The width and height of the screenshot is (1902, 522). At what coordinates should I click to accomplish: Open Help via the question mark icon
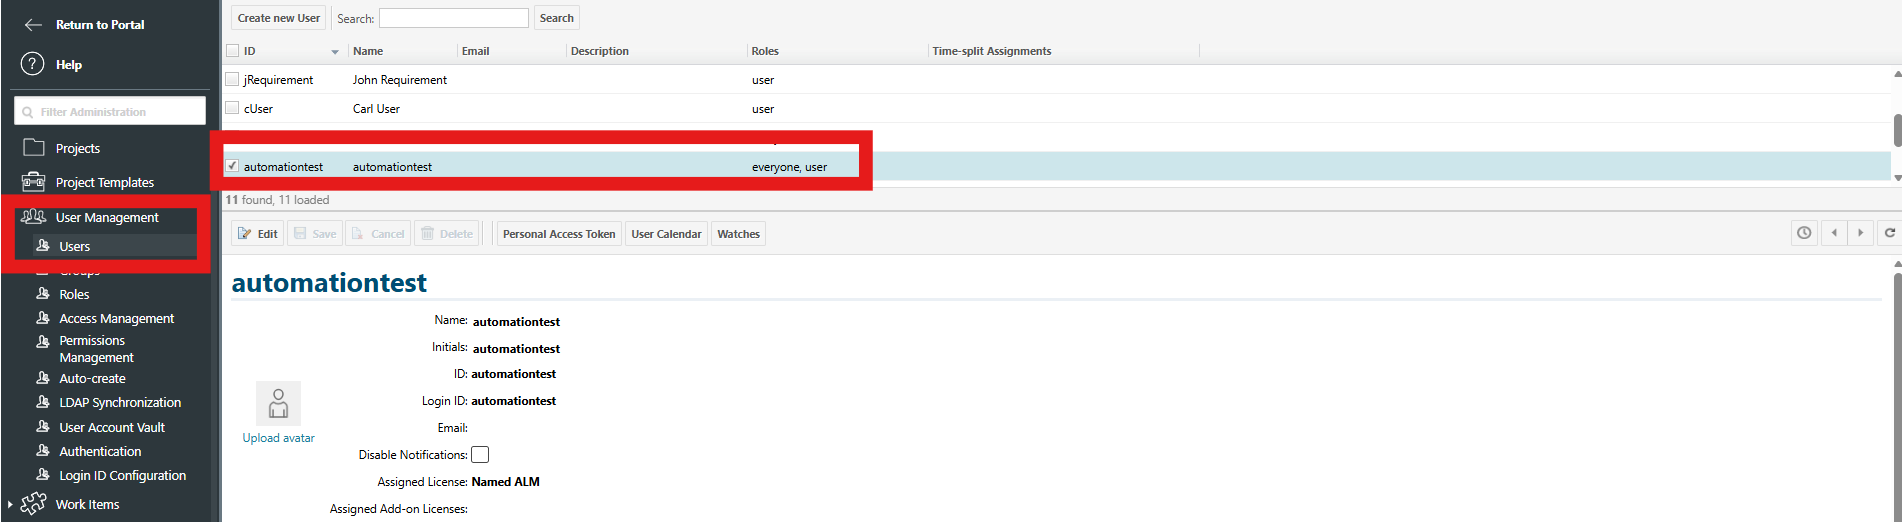click(x=33, y=64)
